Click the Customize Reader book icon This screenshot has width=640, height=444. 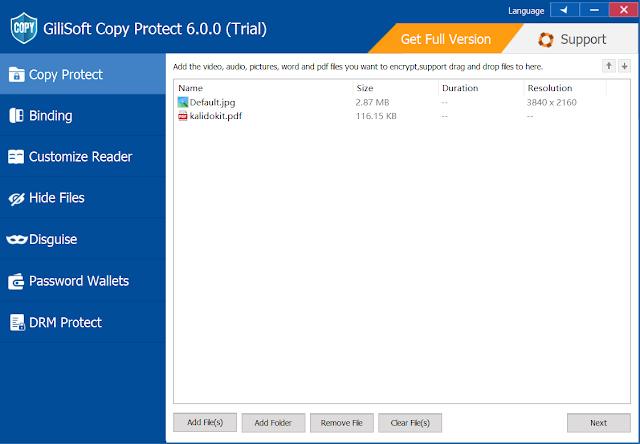[x=16, y=157]
